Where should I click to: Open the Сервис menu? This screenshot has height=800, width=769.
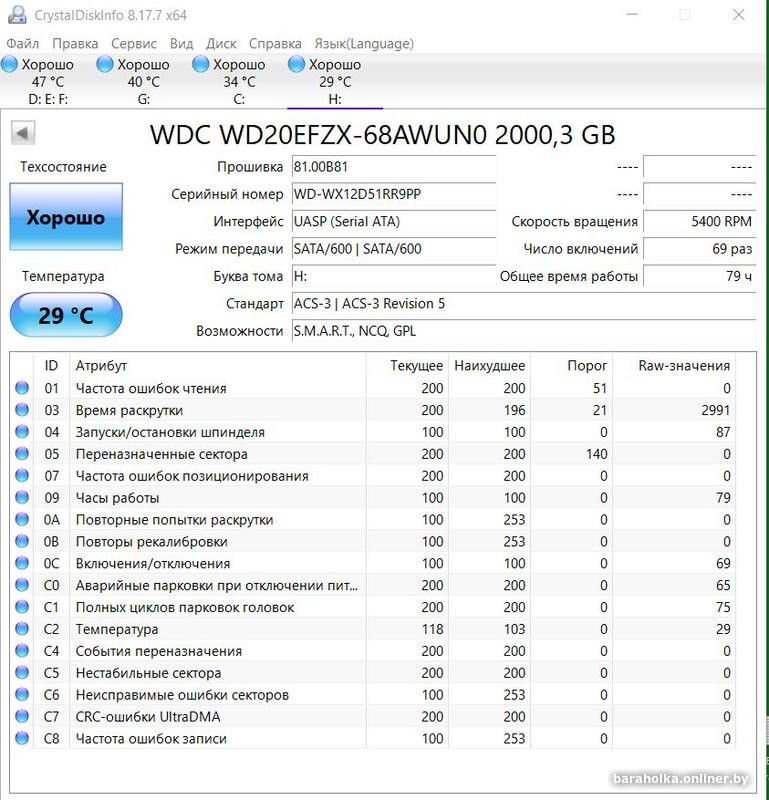134,44
